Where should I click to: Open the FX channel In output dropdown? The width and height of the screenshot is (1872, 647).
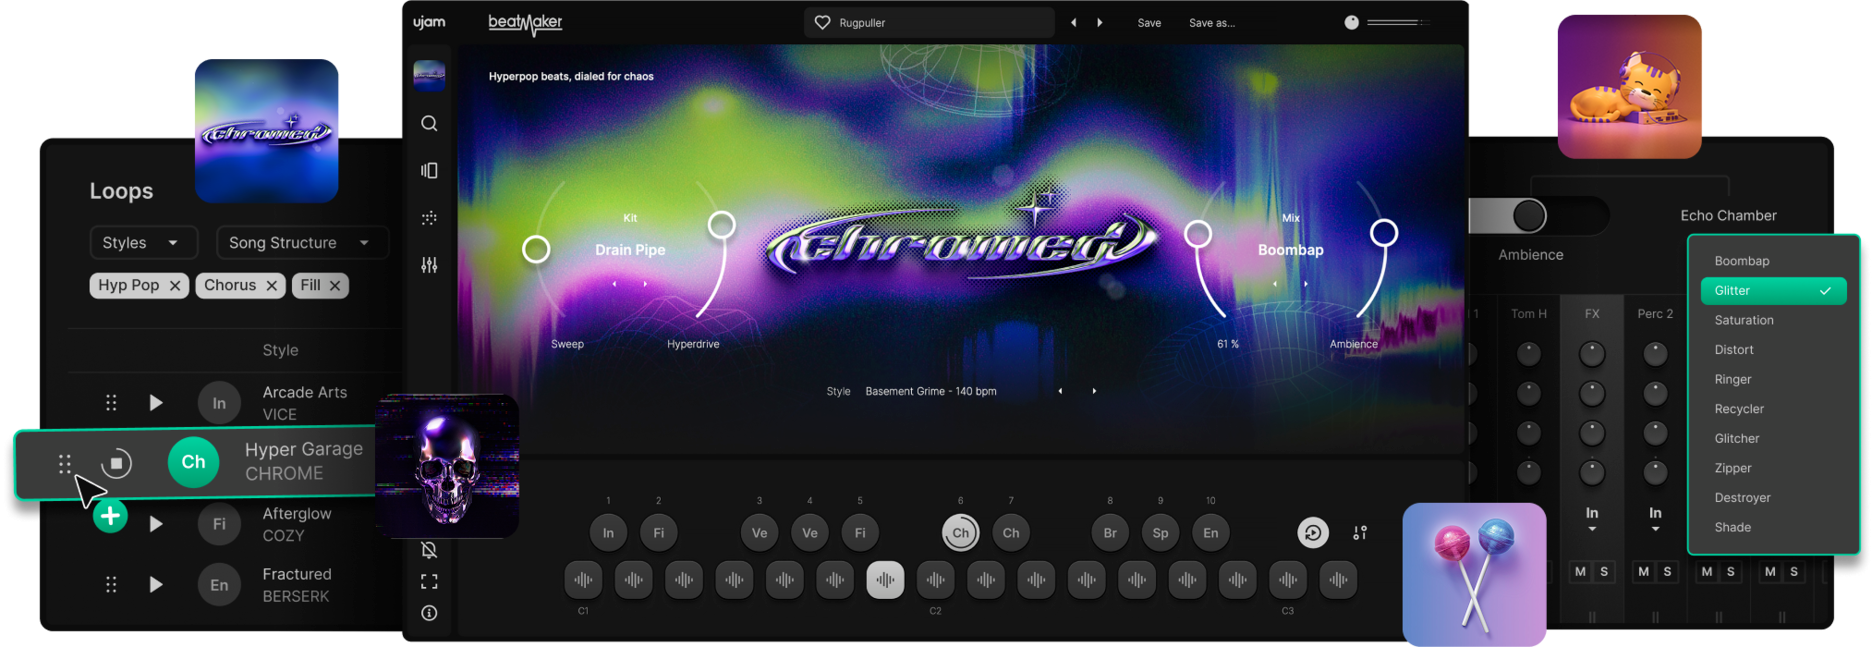1592,519
